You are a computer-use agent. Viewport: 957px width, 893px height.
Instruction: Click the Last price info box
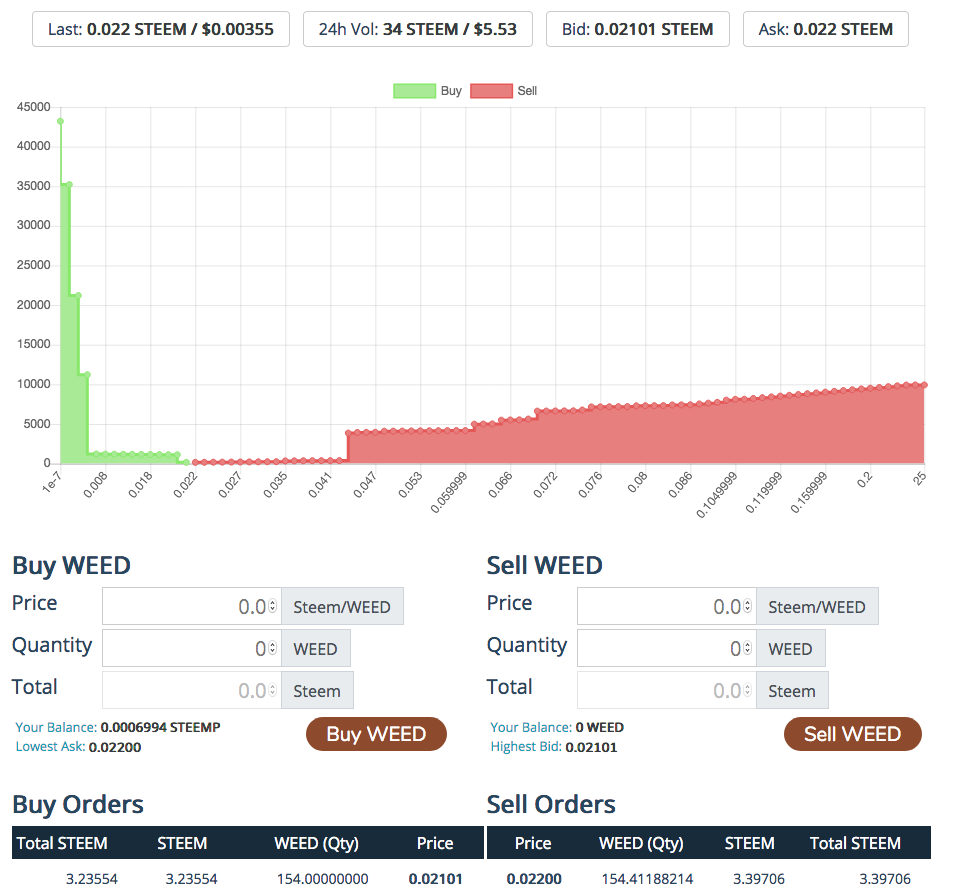(161, 29)
